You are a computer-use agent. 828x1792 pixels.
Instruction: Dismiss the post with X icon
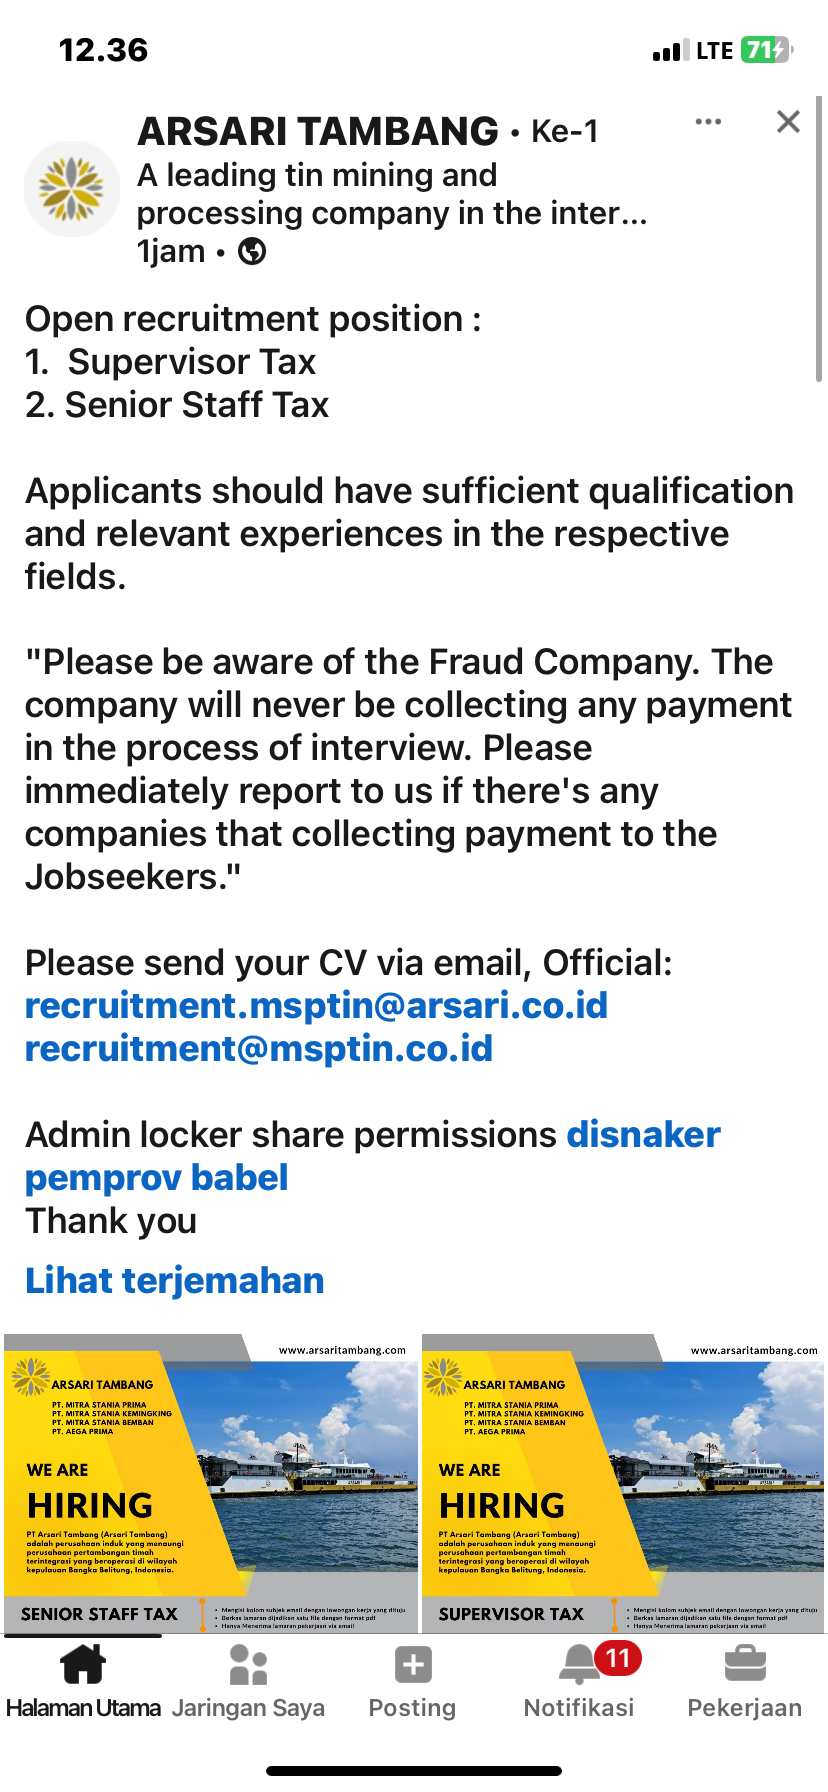(x=788, y=122)
